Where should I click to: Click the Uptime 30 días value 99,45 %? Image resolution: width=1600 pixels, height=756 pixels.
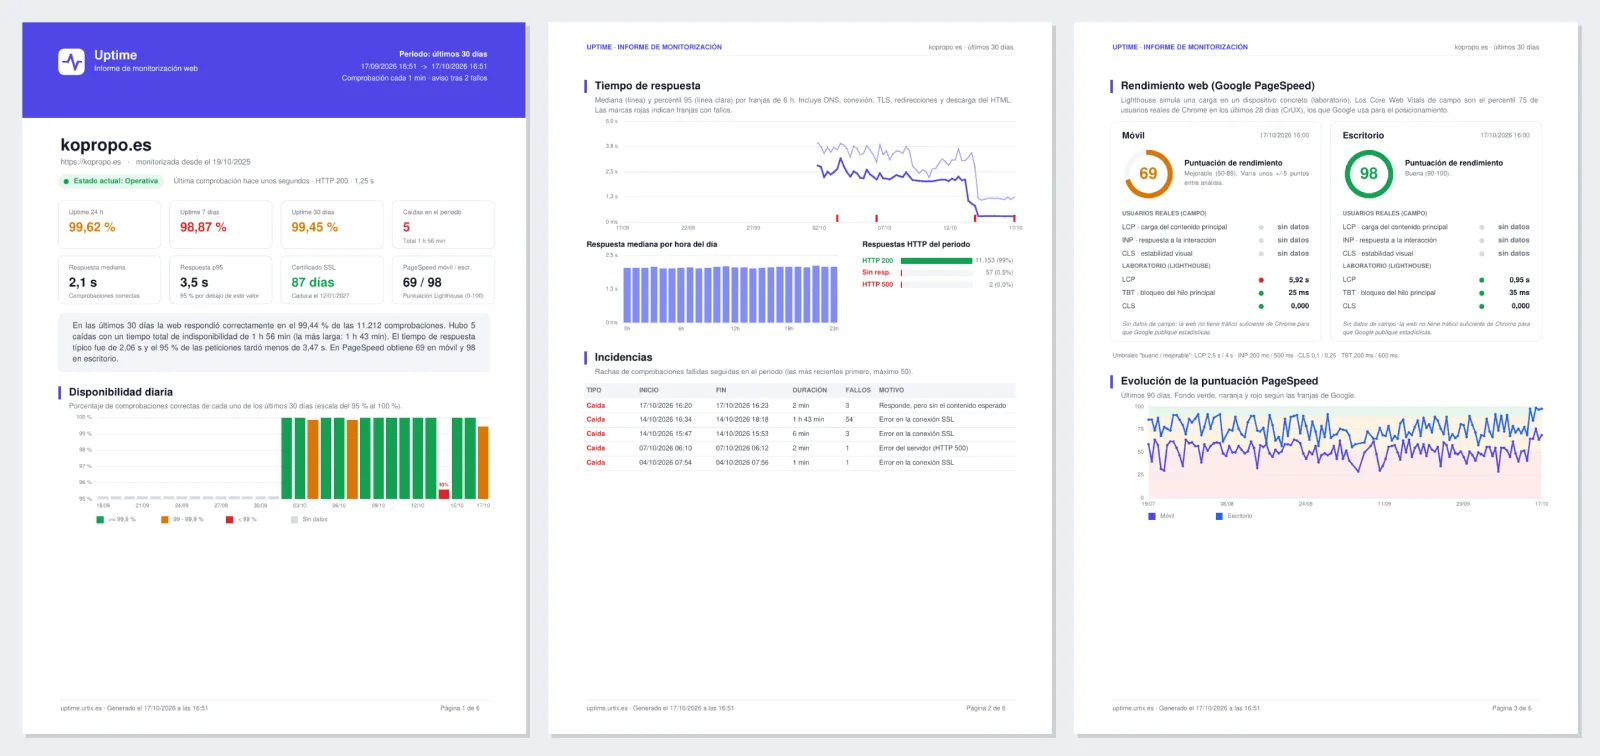(x=315, y=228)
